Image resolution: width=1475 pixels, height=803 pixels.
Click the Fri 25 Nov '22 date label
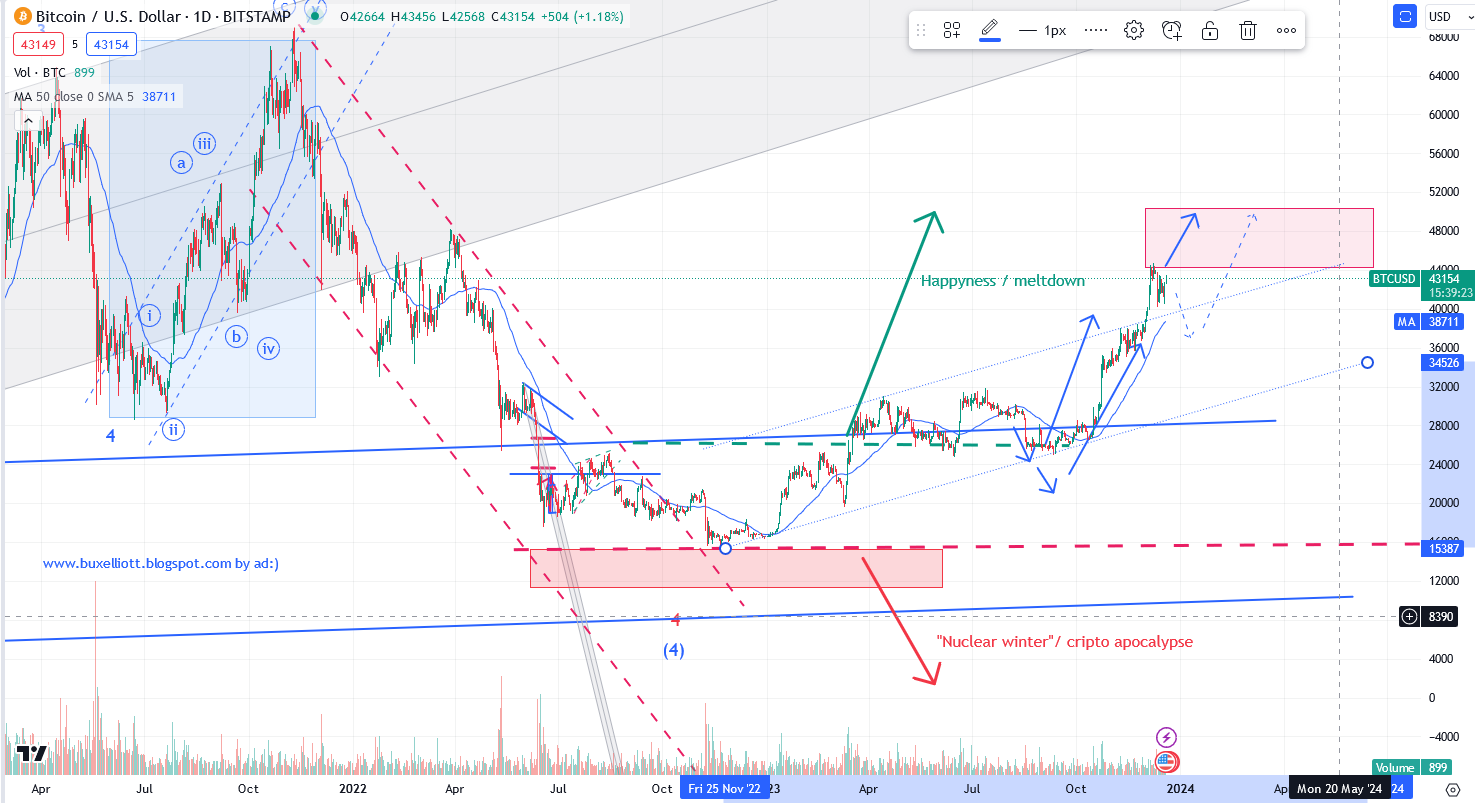[x=726, y=789]
